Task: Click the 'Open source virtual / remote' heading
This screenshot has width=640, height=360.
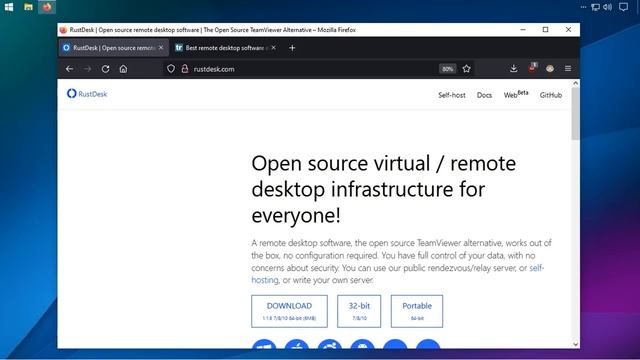Action: 384,164
